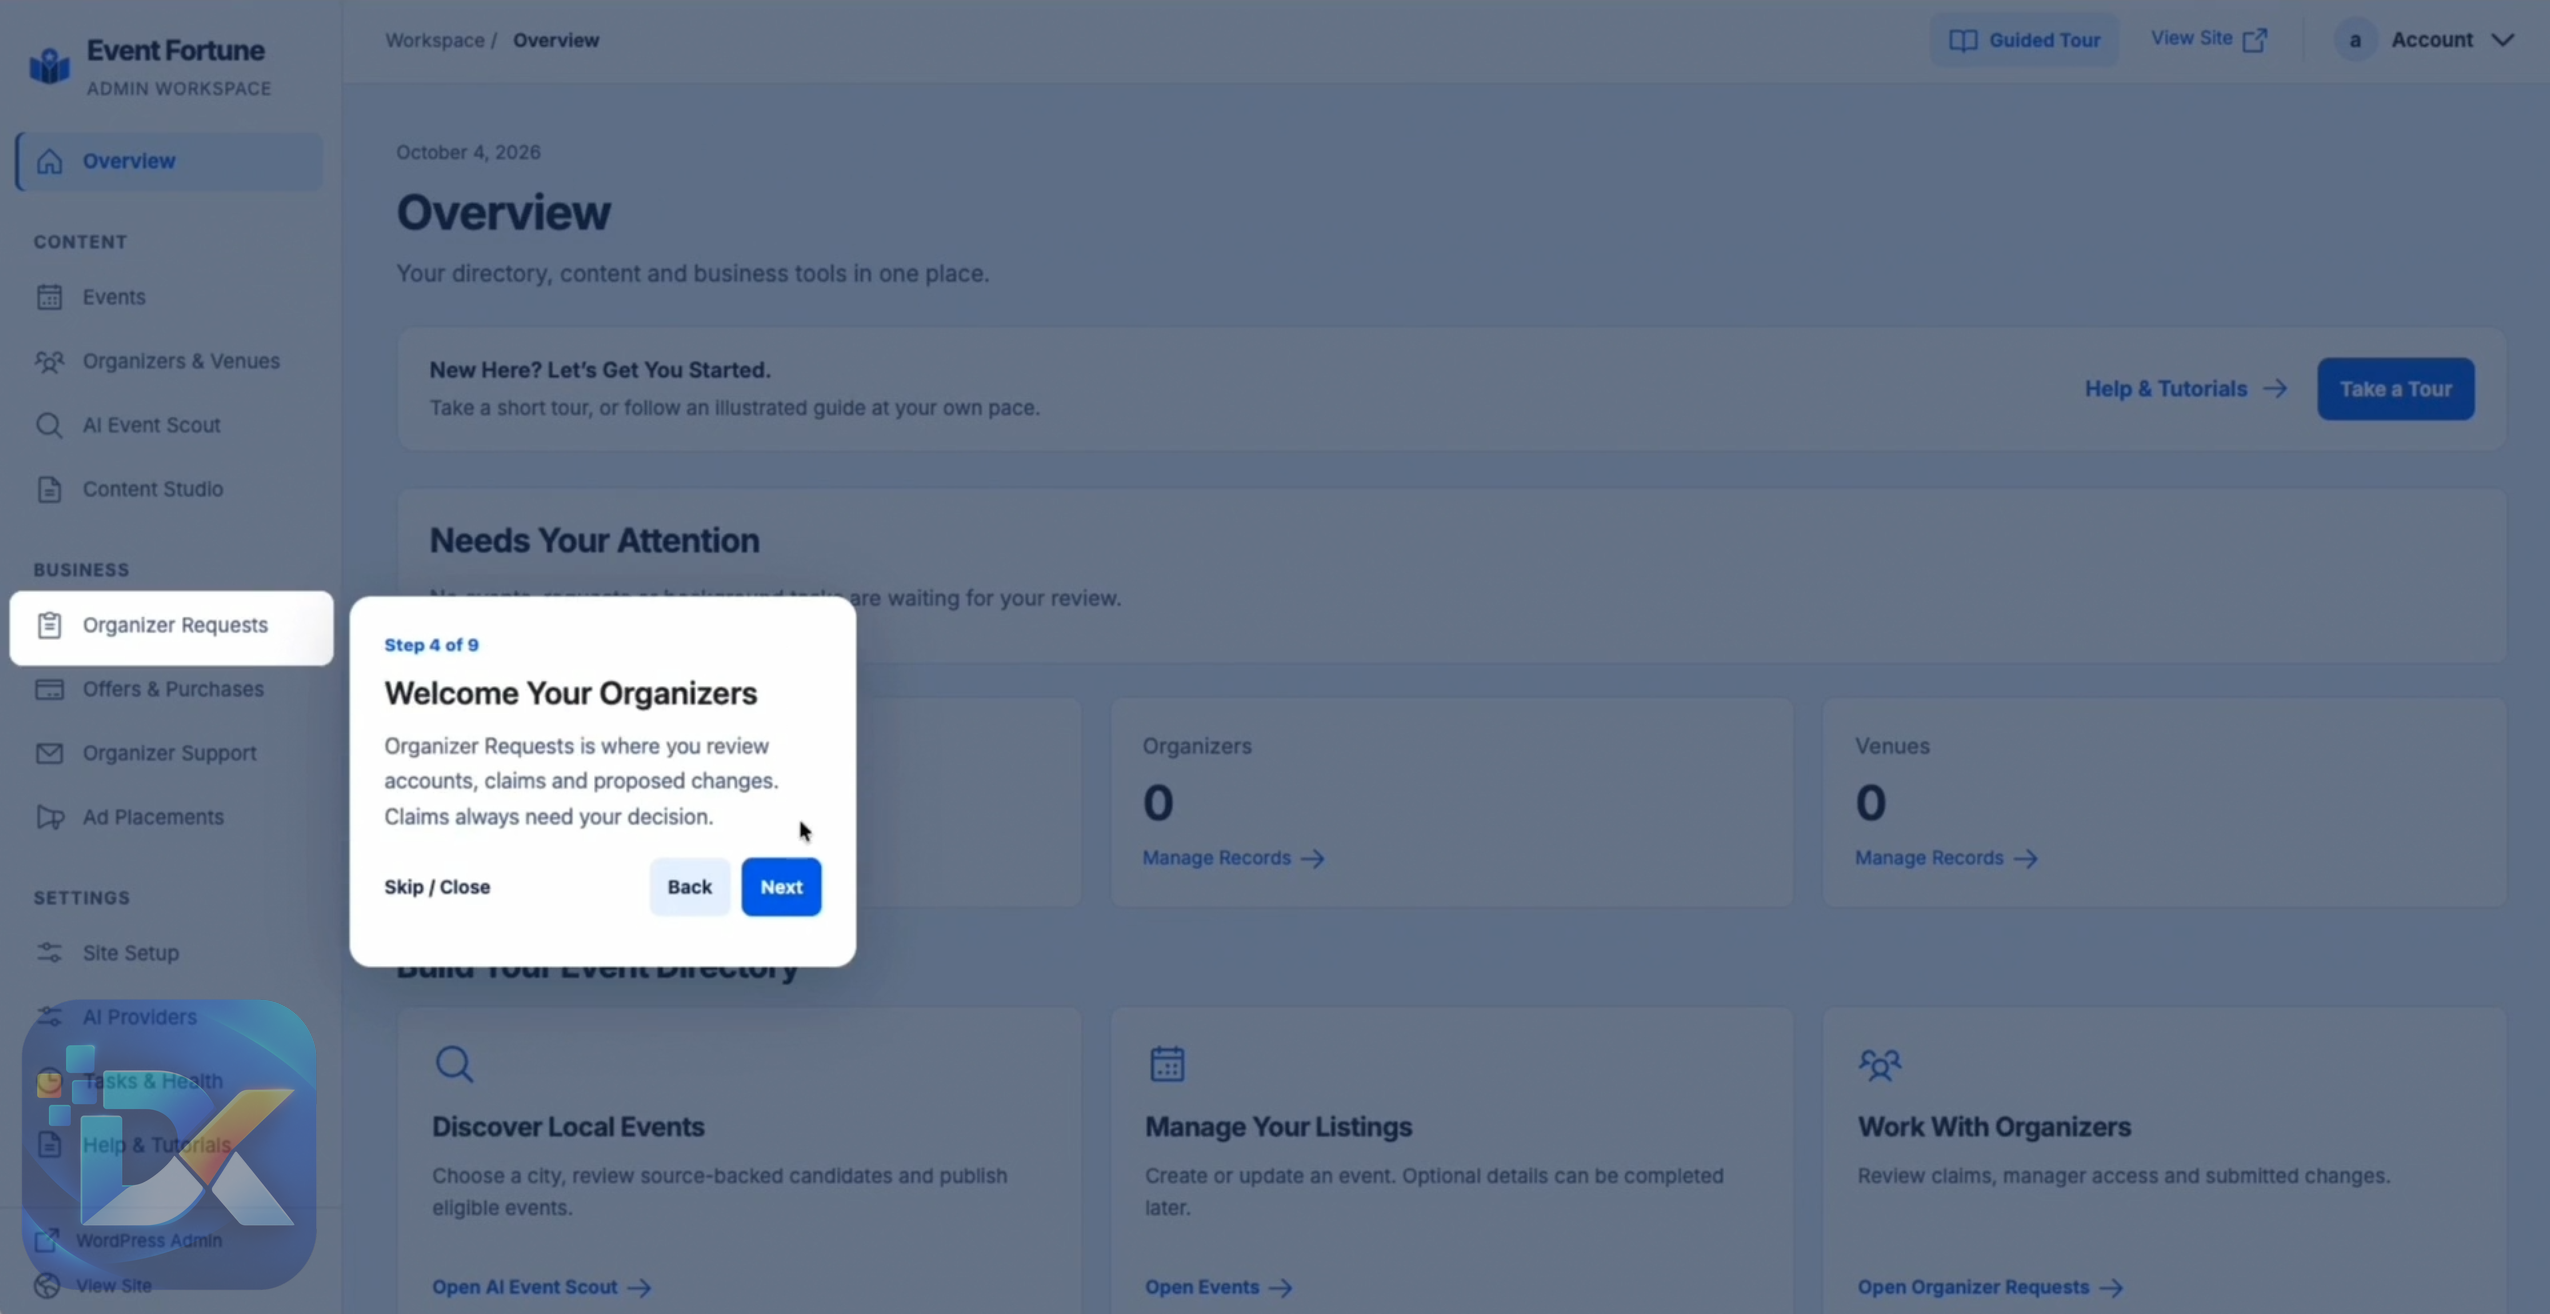This screenshot has width=2550, height=1314.
Task: Click the Organizers & Venues people icon
Action: pyautogui.click(x=49, y=361)
